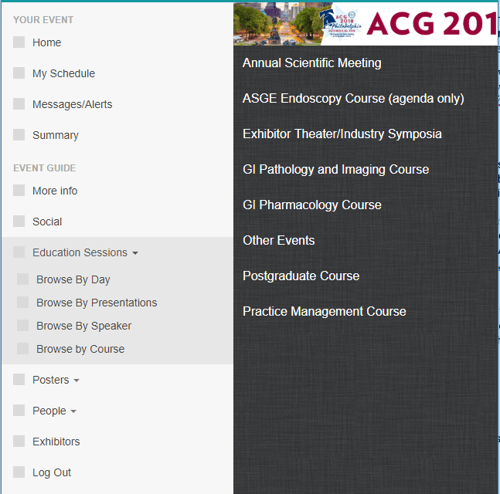Image resolution: width=500 pixels, height=494 pixels.
Task: Click the Social icon square
Action: pyautogui.click(x=19, y=221)
